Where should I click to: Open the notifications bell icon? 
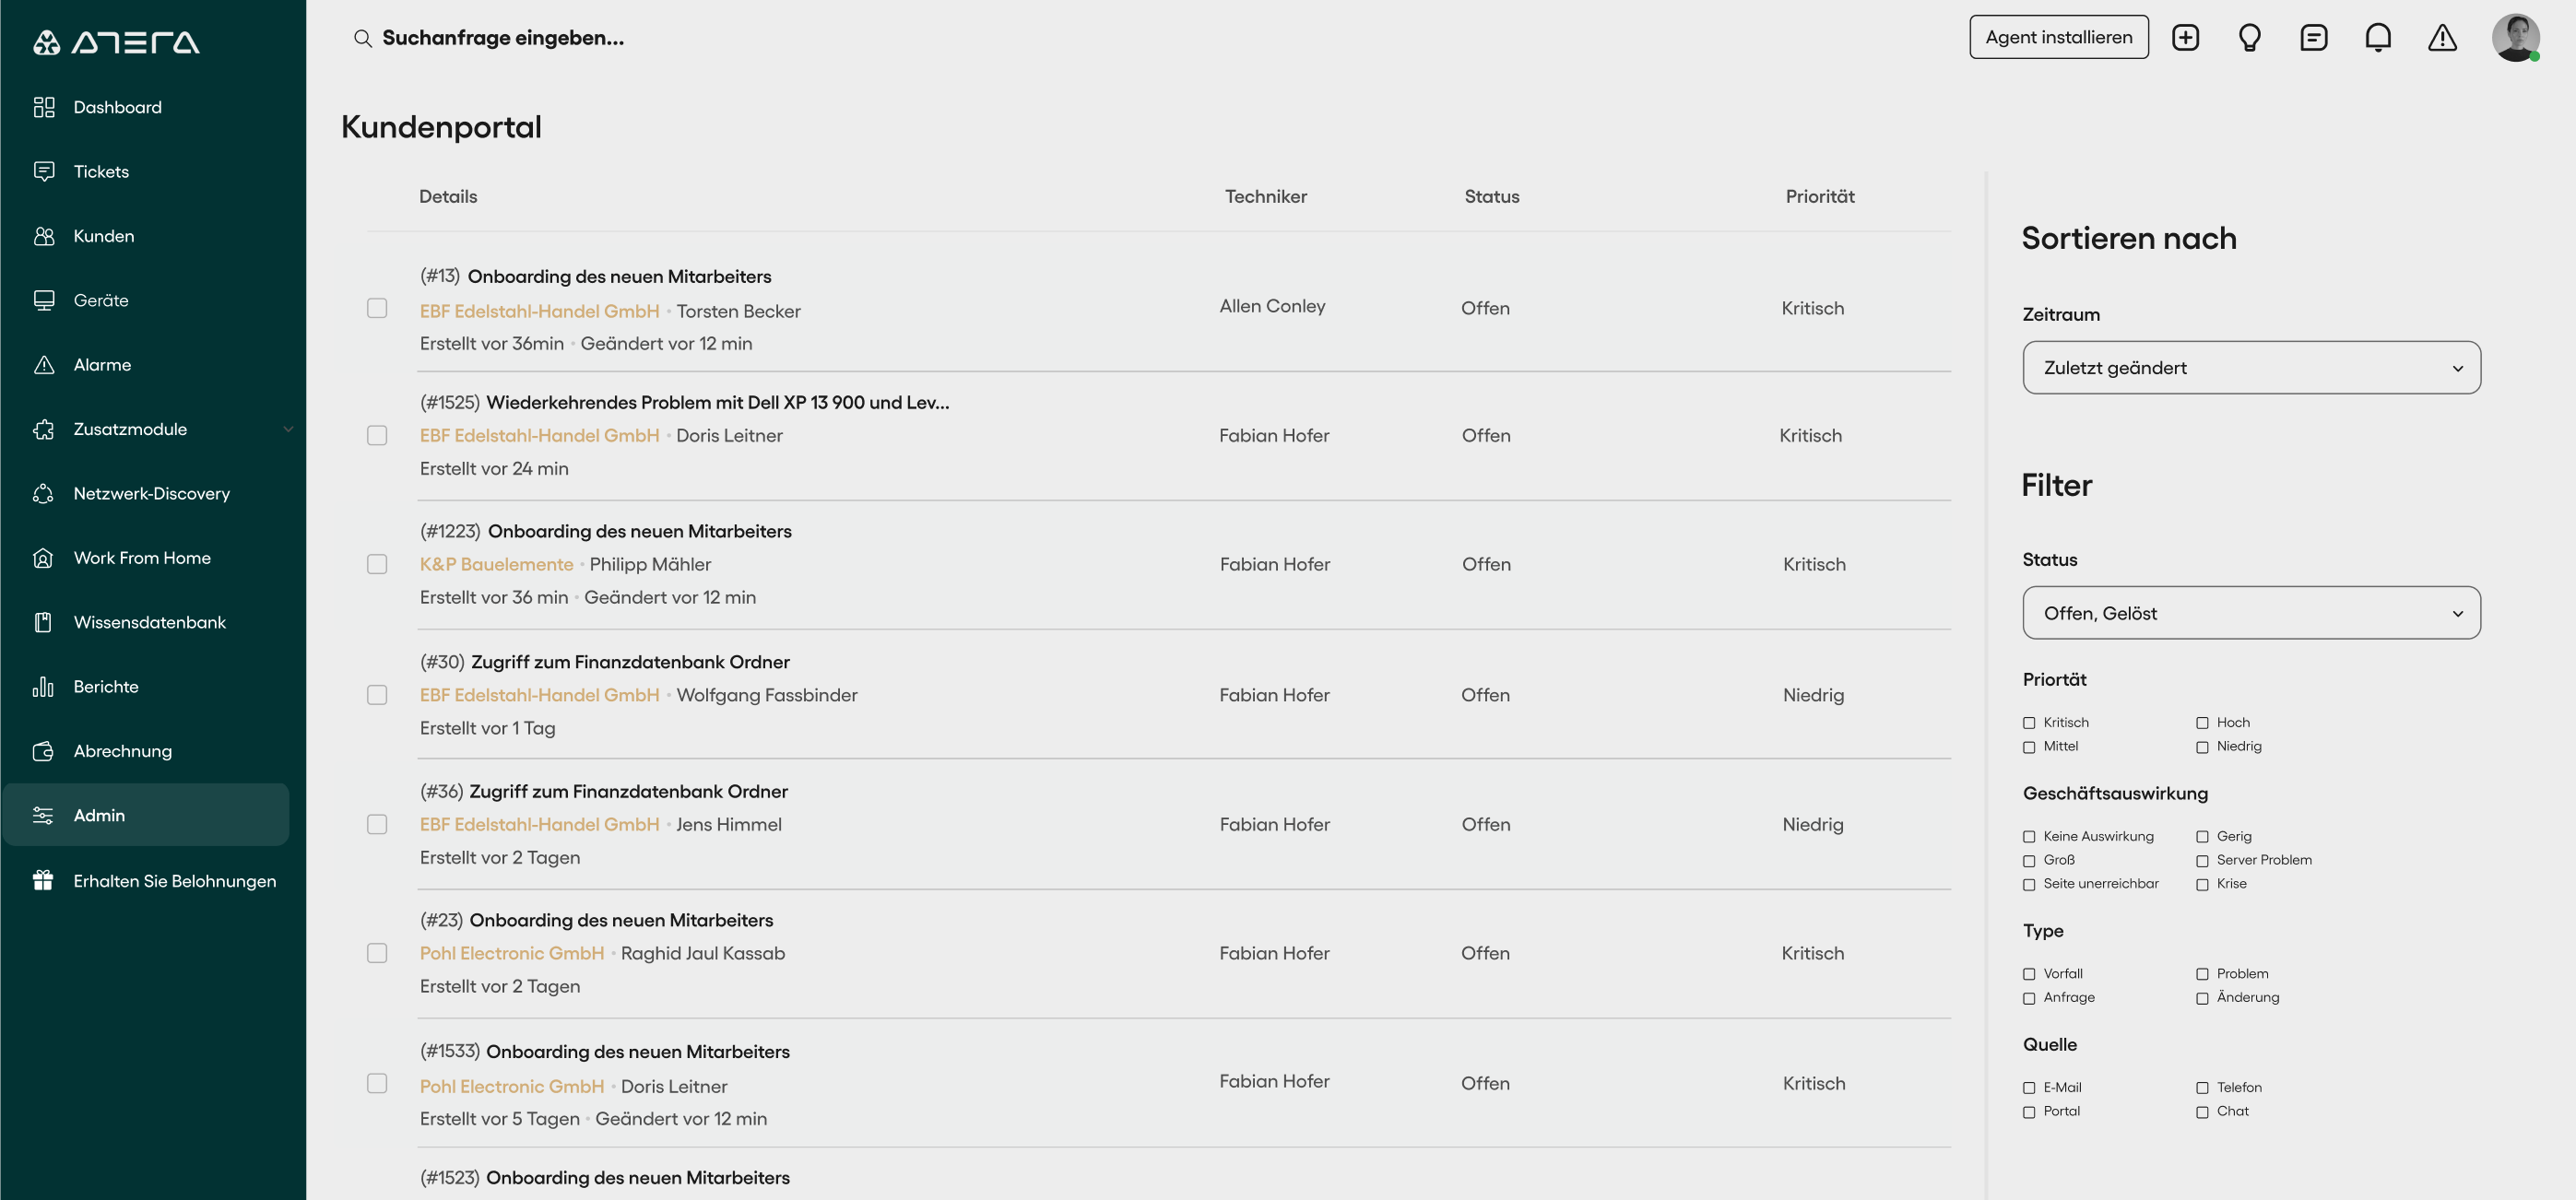point(2378,37)
